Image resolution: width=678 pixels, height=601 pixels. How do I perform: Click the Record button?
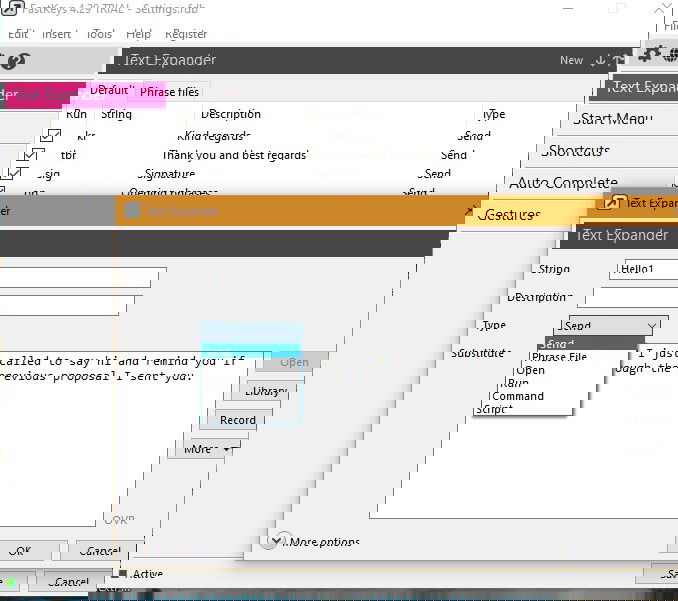coord(237,420)
